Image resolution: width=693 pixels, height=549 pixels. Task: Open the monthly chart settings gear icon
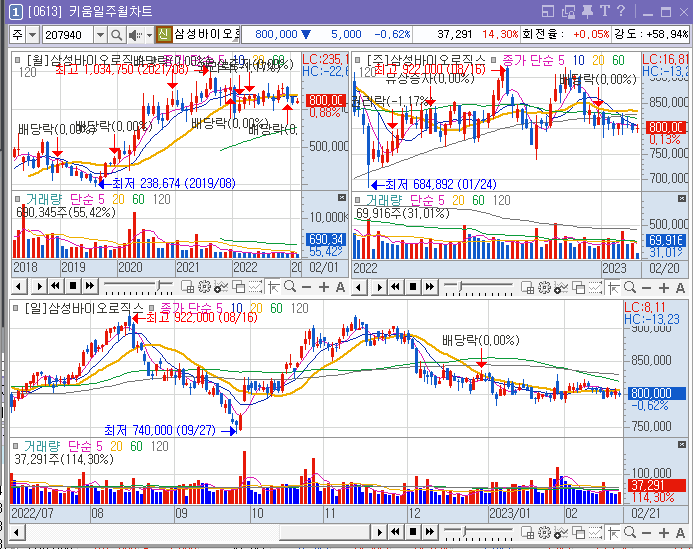click(x=204, y=287)
